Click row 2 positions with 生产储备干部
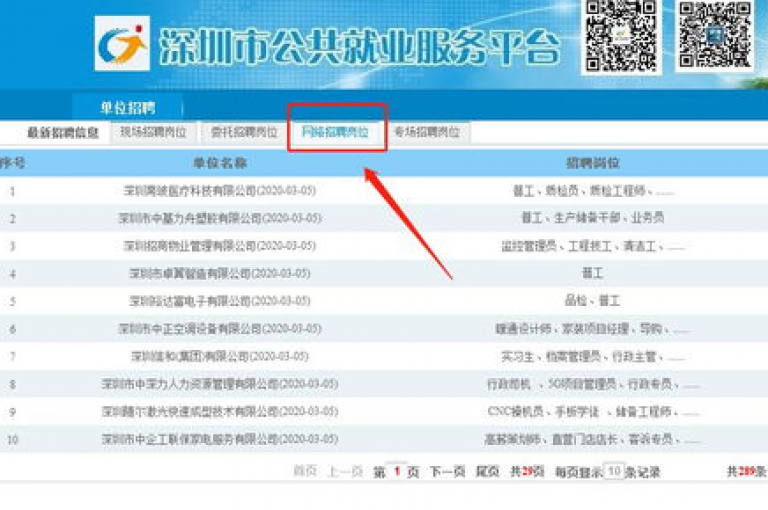 click(593, 218)
